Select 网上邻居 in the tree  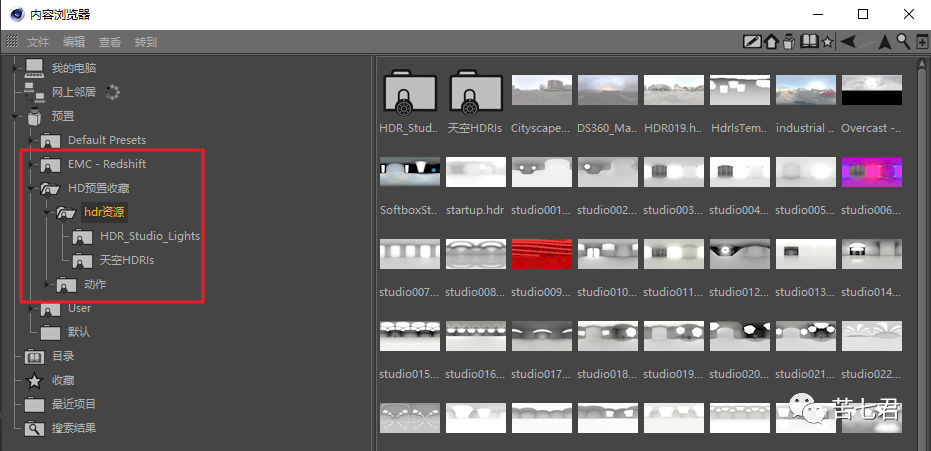point(74,92)
